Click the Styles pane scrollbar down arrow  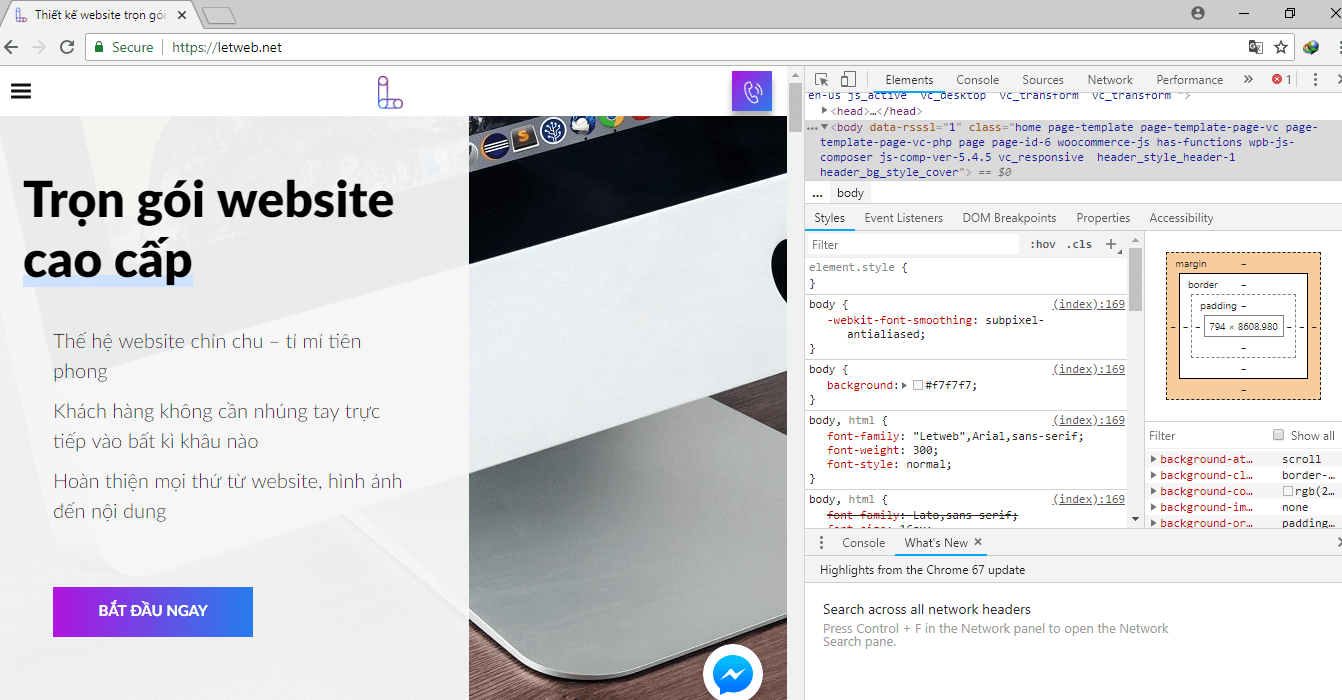tap(1135, 519)
